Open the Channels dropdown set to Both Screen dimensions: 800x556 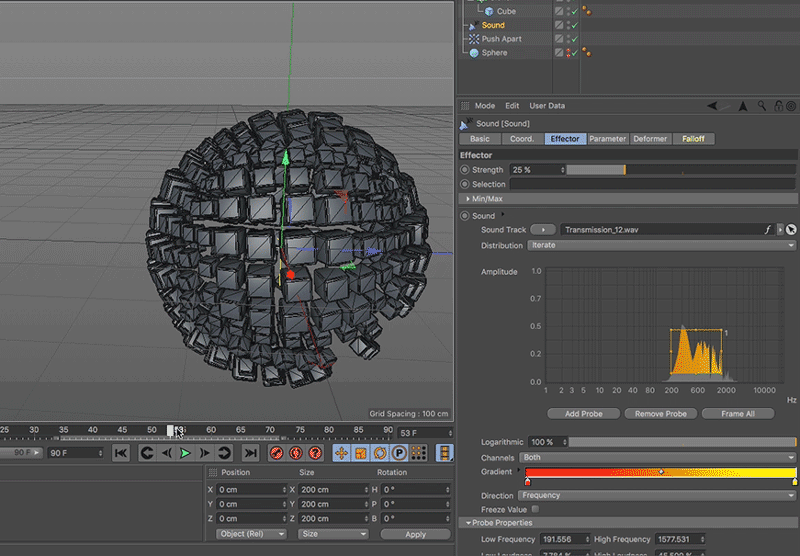pyautogui.click(x=660, y=458)
